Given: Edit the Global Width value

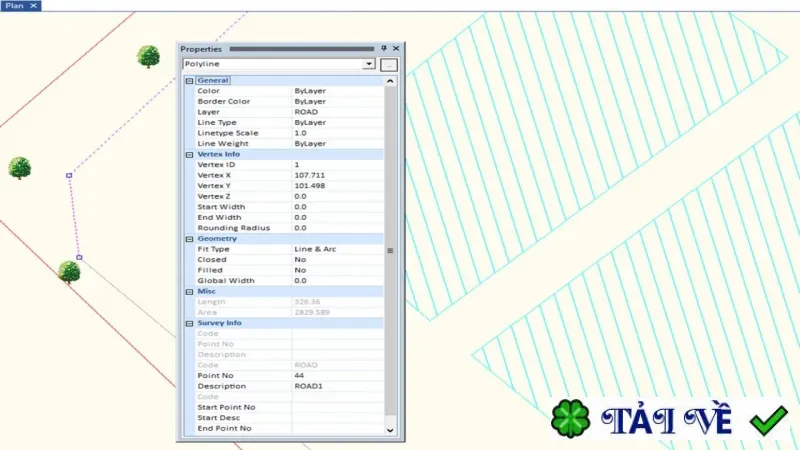Looking at the screenshot, I should (338, 281).
